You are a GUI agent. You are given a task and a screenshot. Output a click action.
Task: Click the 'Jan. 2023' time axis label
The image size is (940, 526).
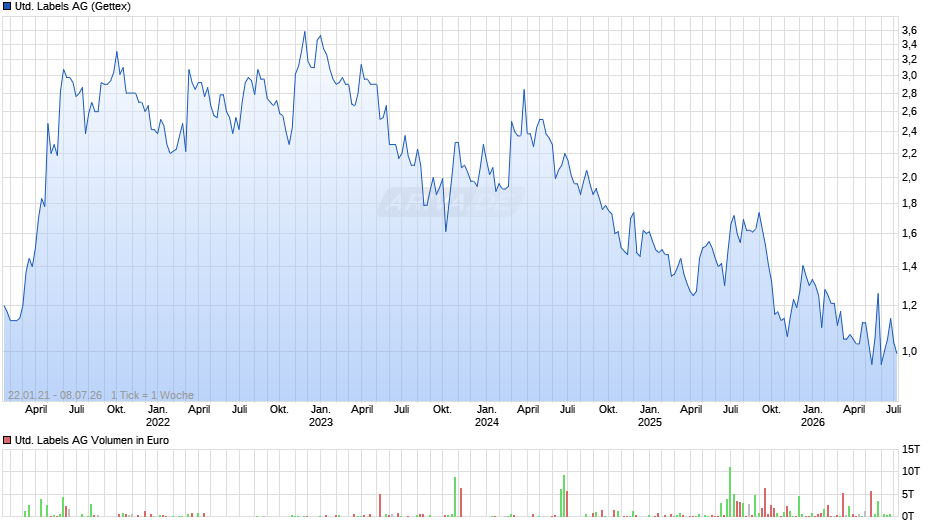tap(321, 416)
